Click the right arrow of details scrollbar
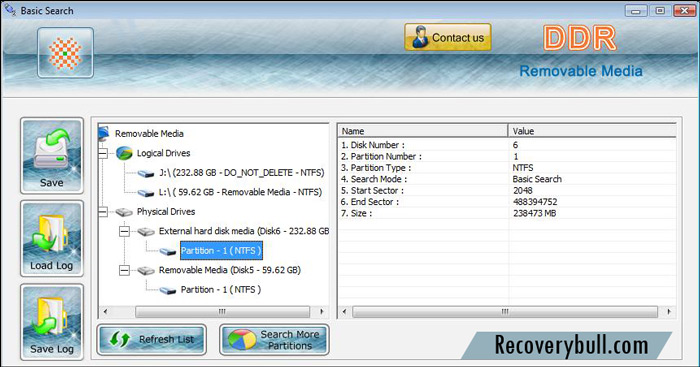Viewport: 700px width, 367px height. coord(669,311)
